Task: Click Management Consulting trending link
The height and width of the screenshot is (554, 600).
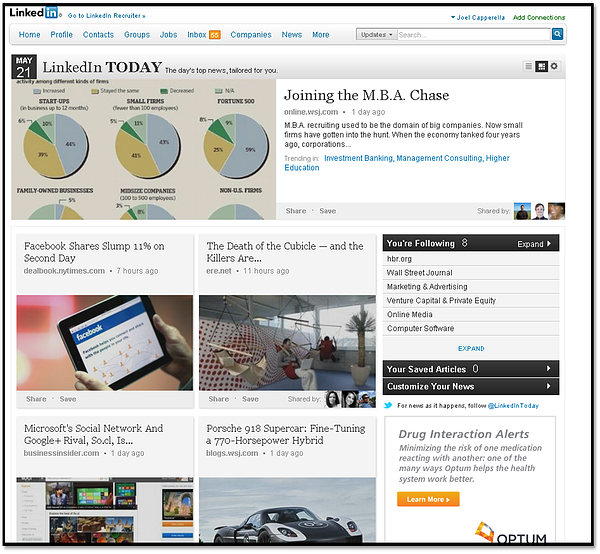Action: tap(439, 158)
